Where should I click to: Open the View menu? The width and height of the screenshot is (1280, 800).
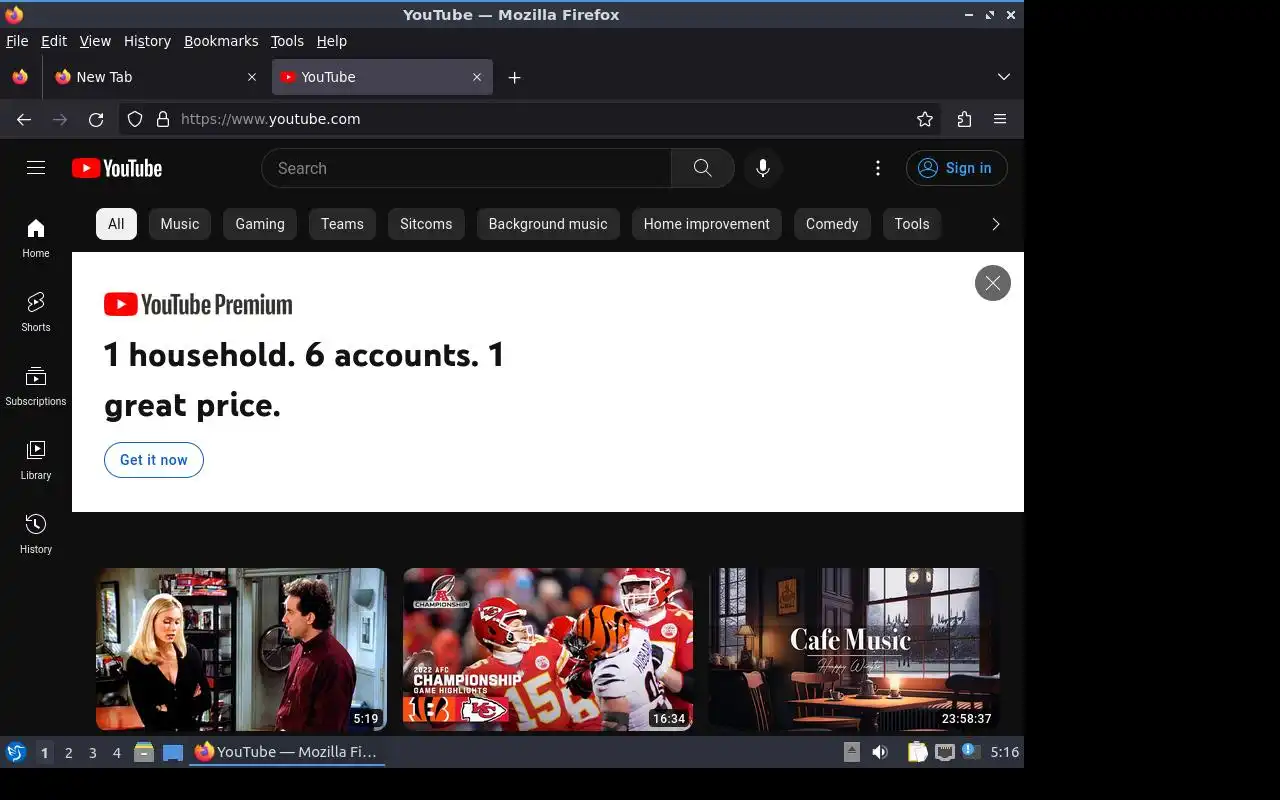(95, 41)
